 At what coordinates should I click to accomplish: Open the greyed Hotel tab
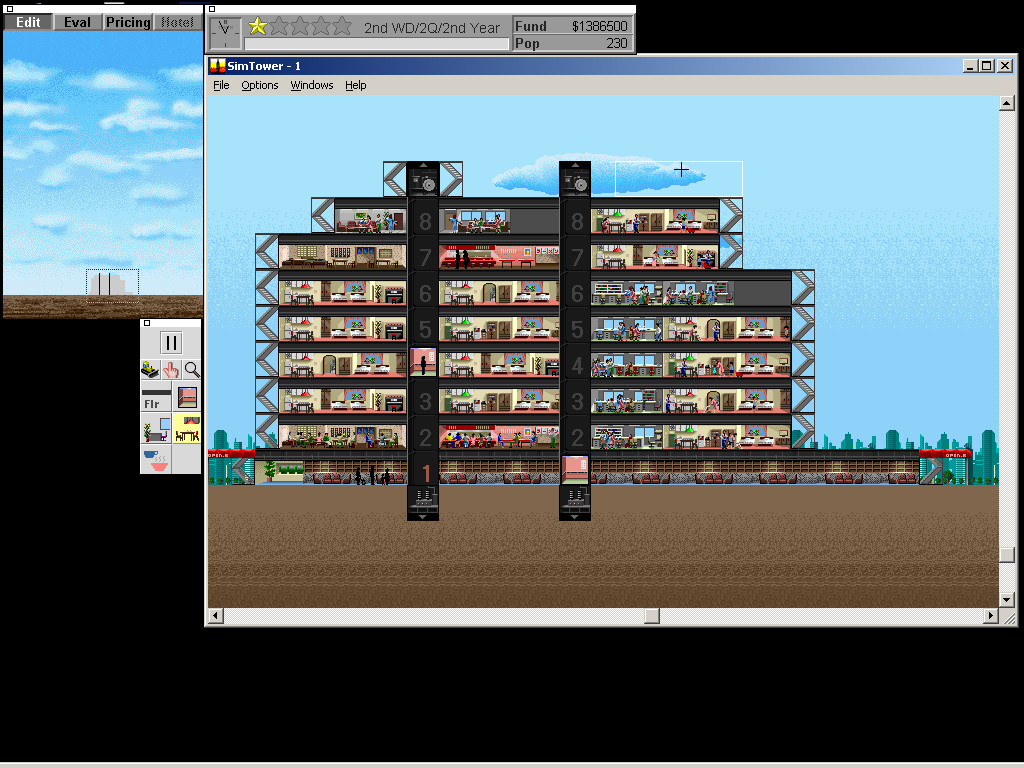178,22
